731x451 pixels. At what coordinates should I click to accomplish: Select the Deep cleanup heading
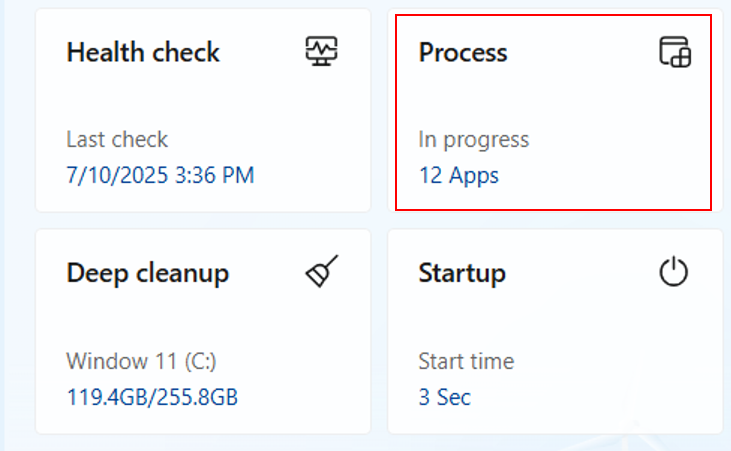click(x=148, y=274)
